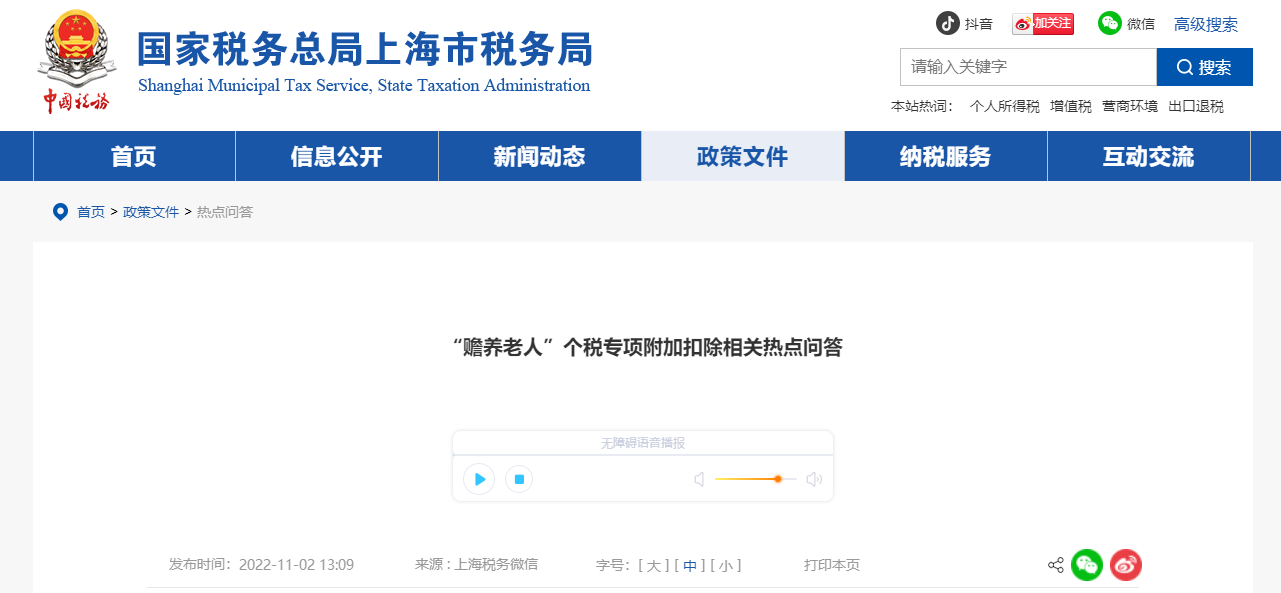Open the 新闻动态 section
The image size is (1281, 593).
(540, 156)
